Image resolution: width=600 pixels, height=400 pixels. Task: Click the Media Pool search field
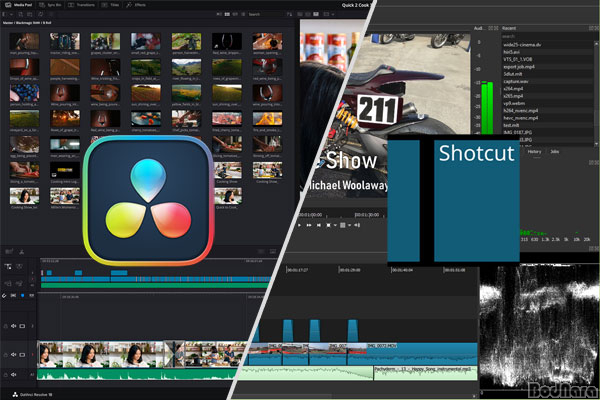tap(264, 14)
